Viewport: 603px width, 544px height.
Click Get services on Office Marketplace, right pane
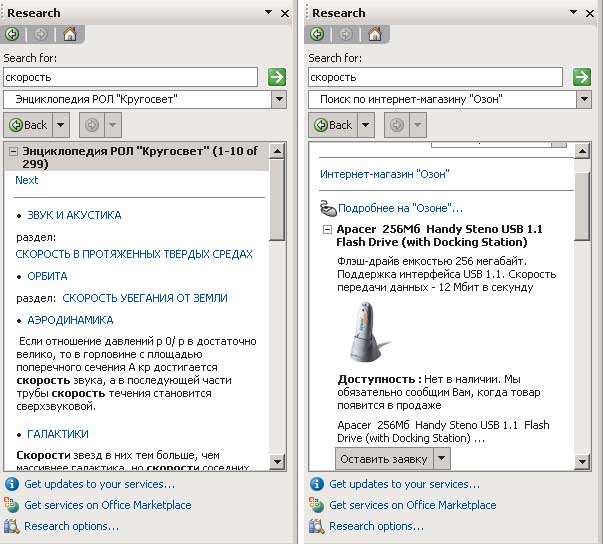[413, 505]
